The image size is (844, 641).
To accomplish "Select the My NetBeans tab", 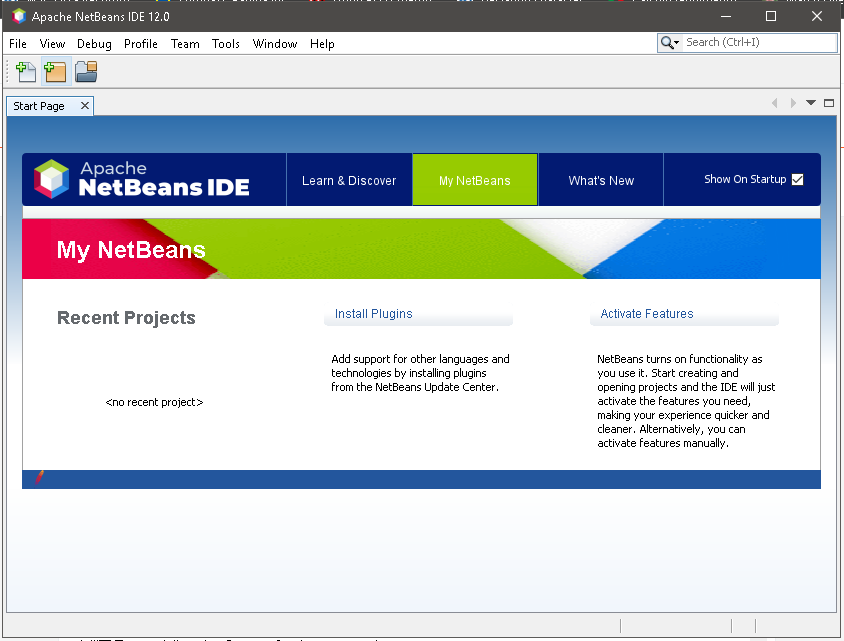I will click(475, 180).
